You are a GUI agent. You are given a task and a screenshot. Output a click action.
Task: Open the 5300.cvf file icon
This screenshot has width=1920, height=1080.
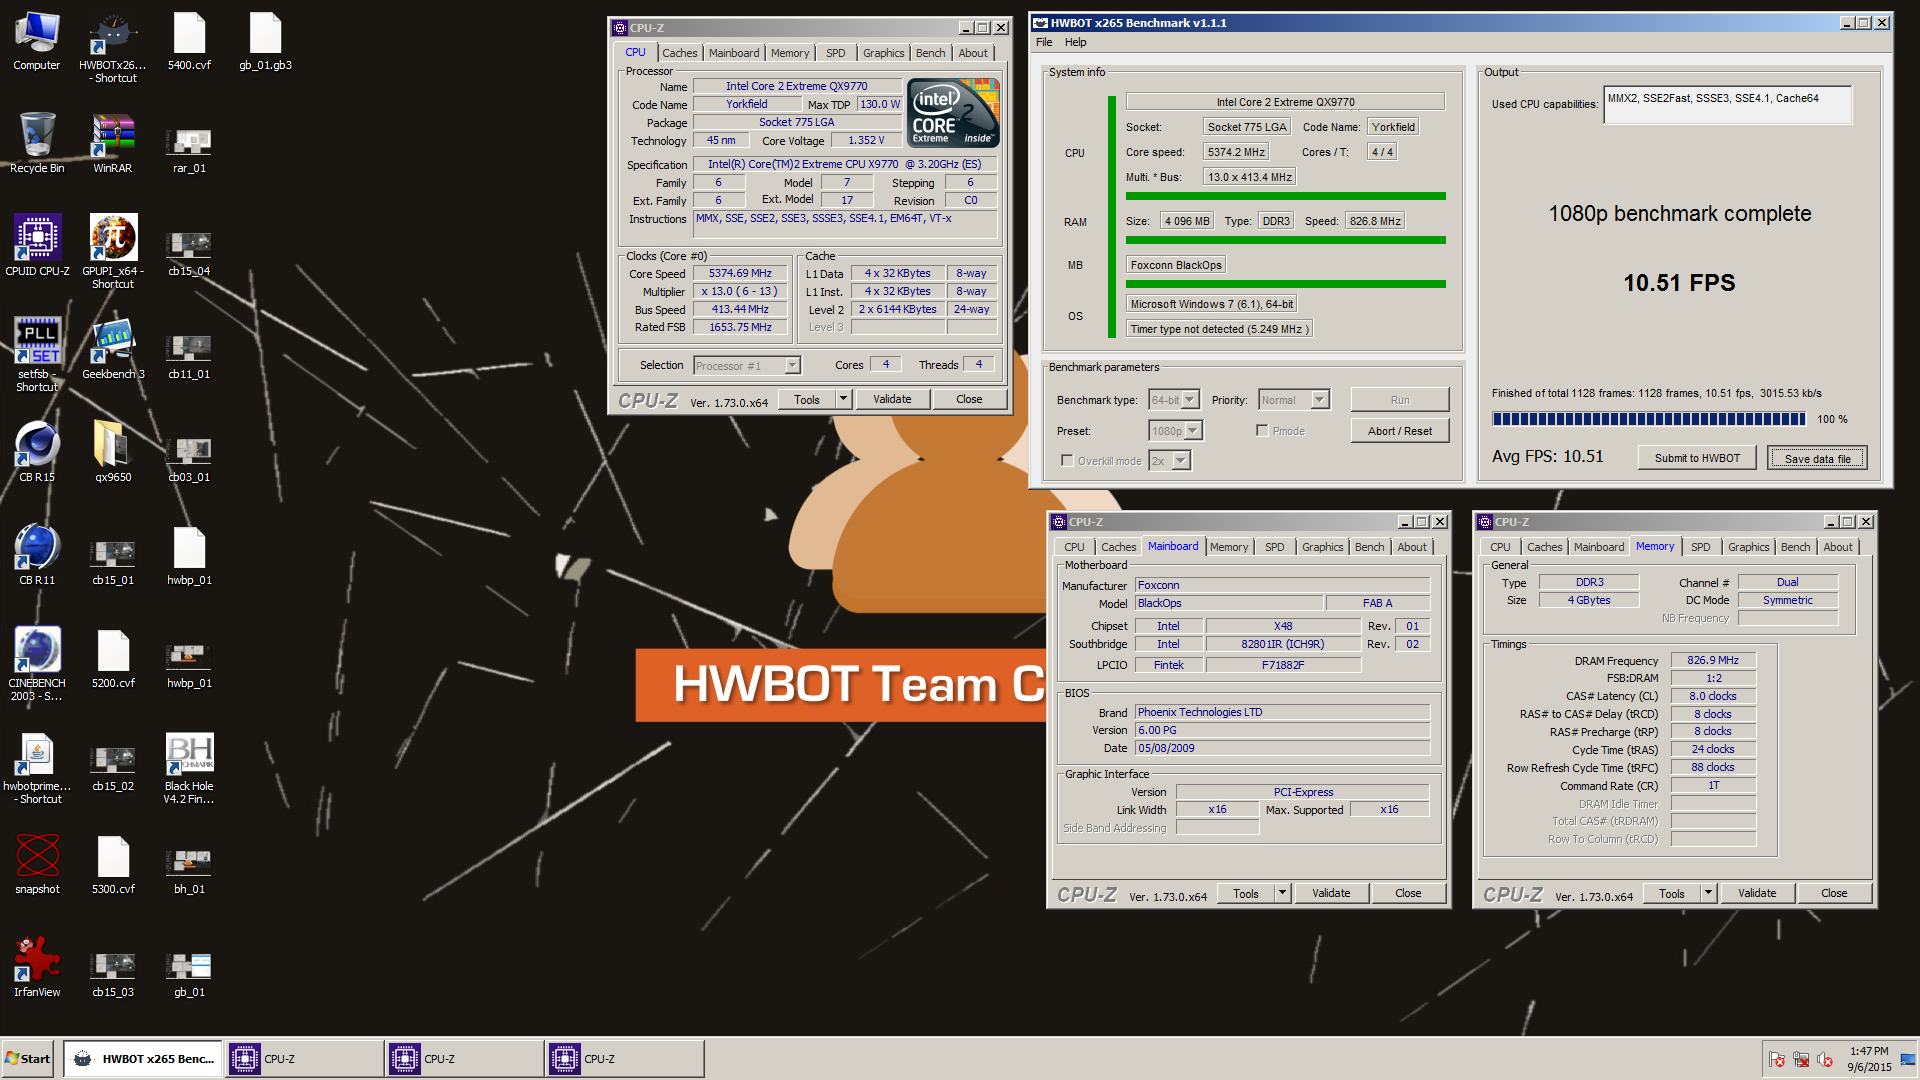click(113, 864)
